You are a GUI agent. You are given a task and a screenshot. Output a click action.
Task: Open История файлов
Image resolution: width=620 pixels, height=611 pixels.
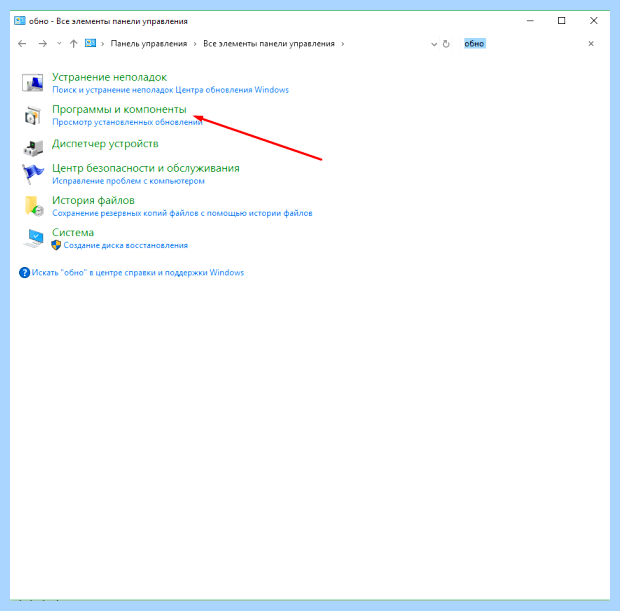tap(93, 201)
